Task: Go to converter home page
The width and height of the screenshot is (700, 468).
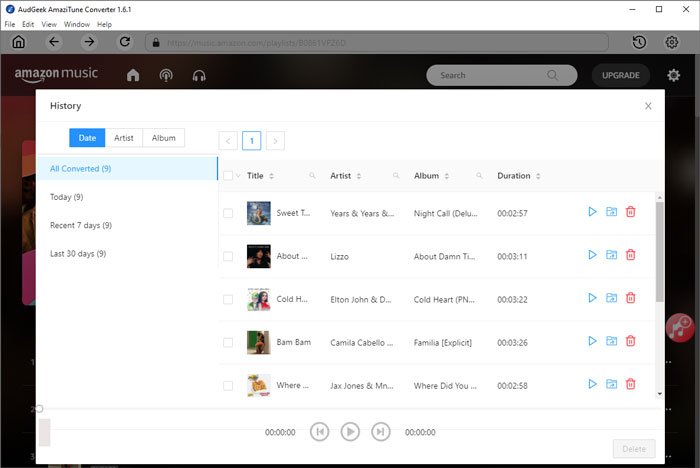Action: click(18, 42)
